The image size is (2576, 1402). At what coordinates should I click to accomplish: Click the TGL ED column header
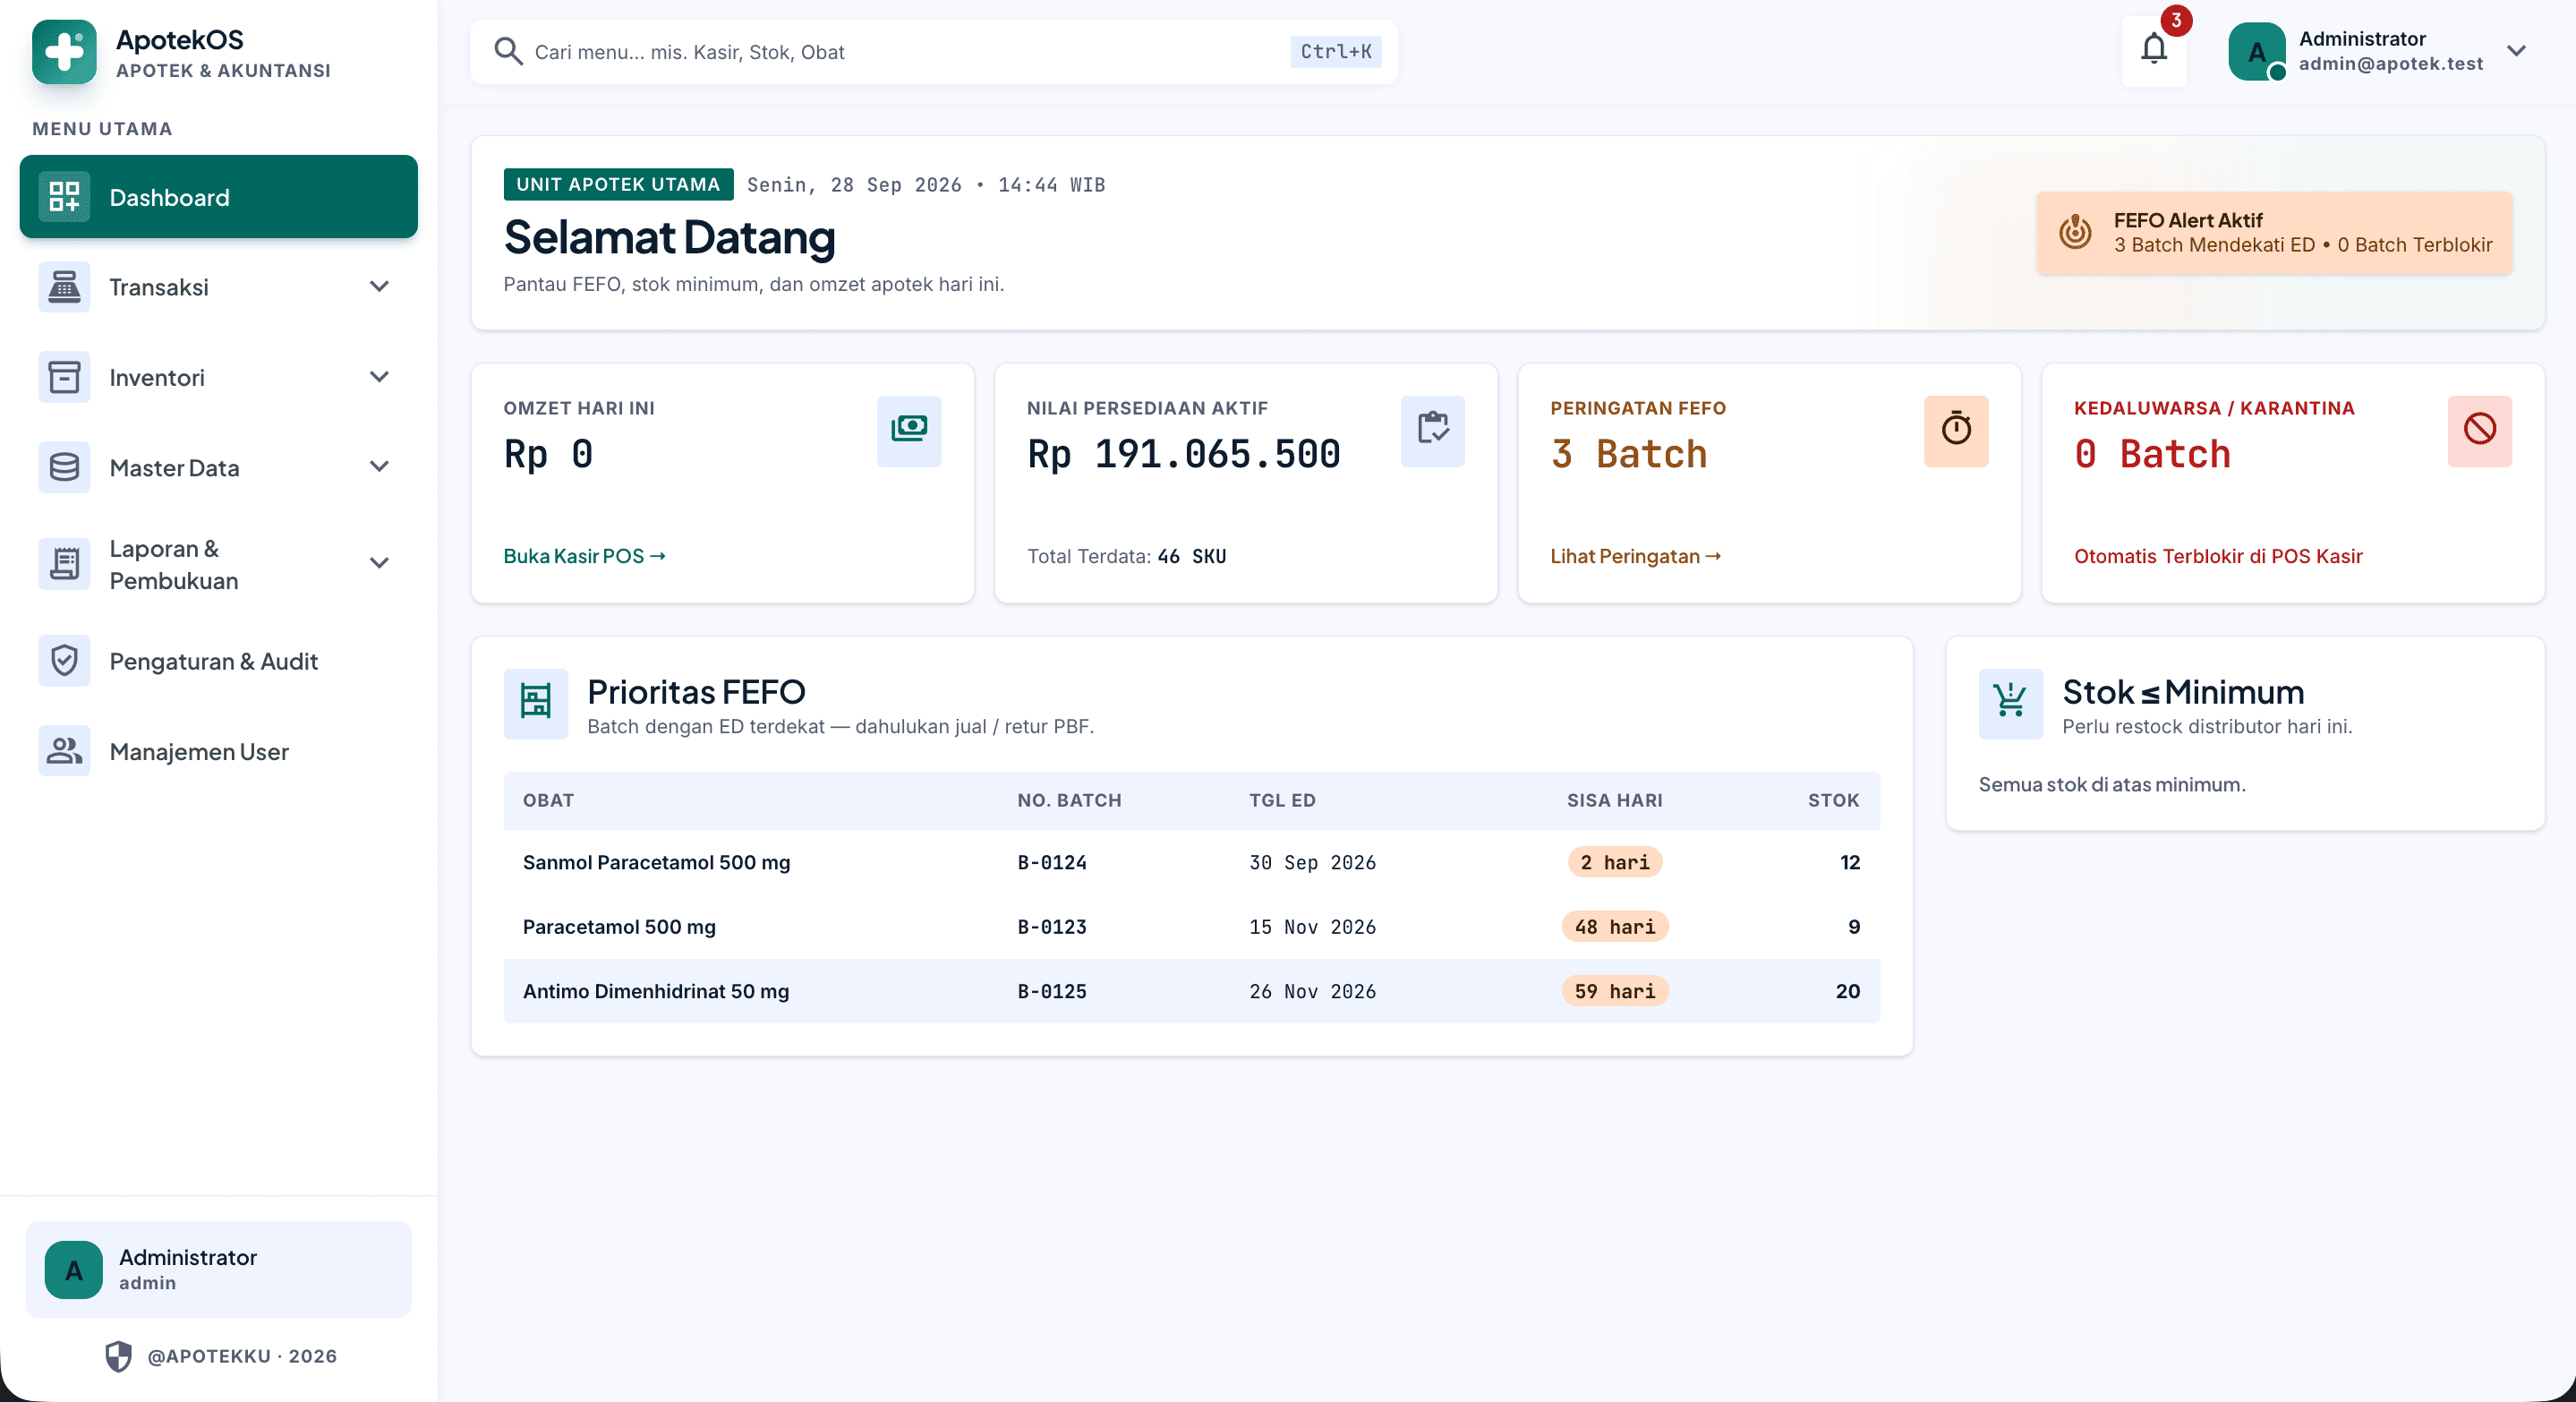click(x=1282, y=800)
